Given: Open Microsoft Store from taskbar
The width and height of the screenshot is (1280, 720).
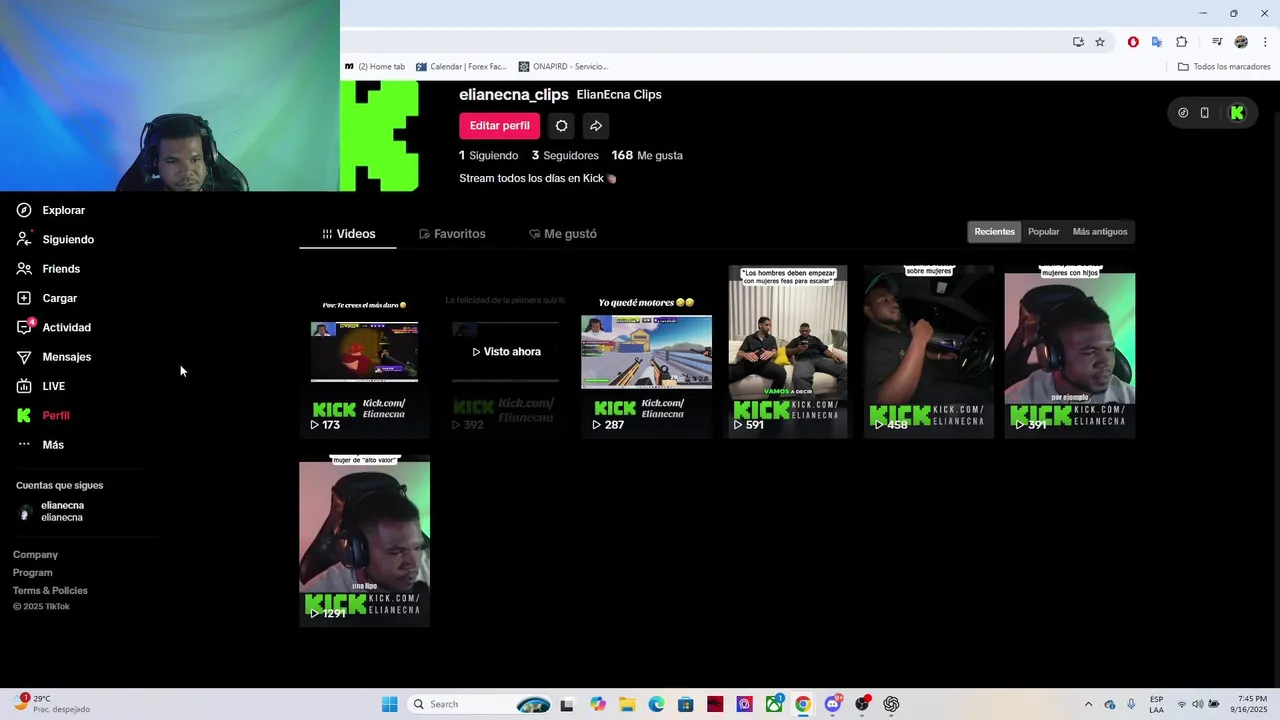Looking at the screenshot, I should click(685, 704).
